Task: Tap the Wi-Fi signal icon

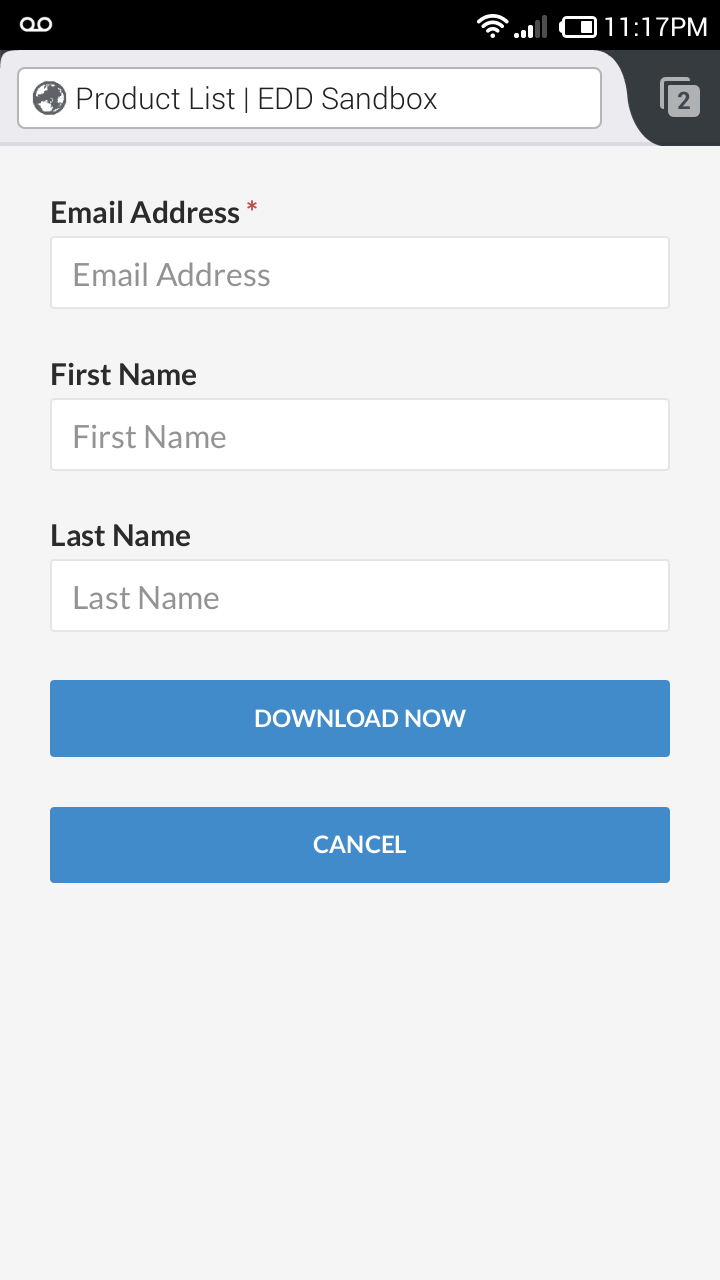Action: [x=492, y=26]
